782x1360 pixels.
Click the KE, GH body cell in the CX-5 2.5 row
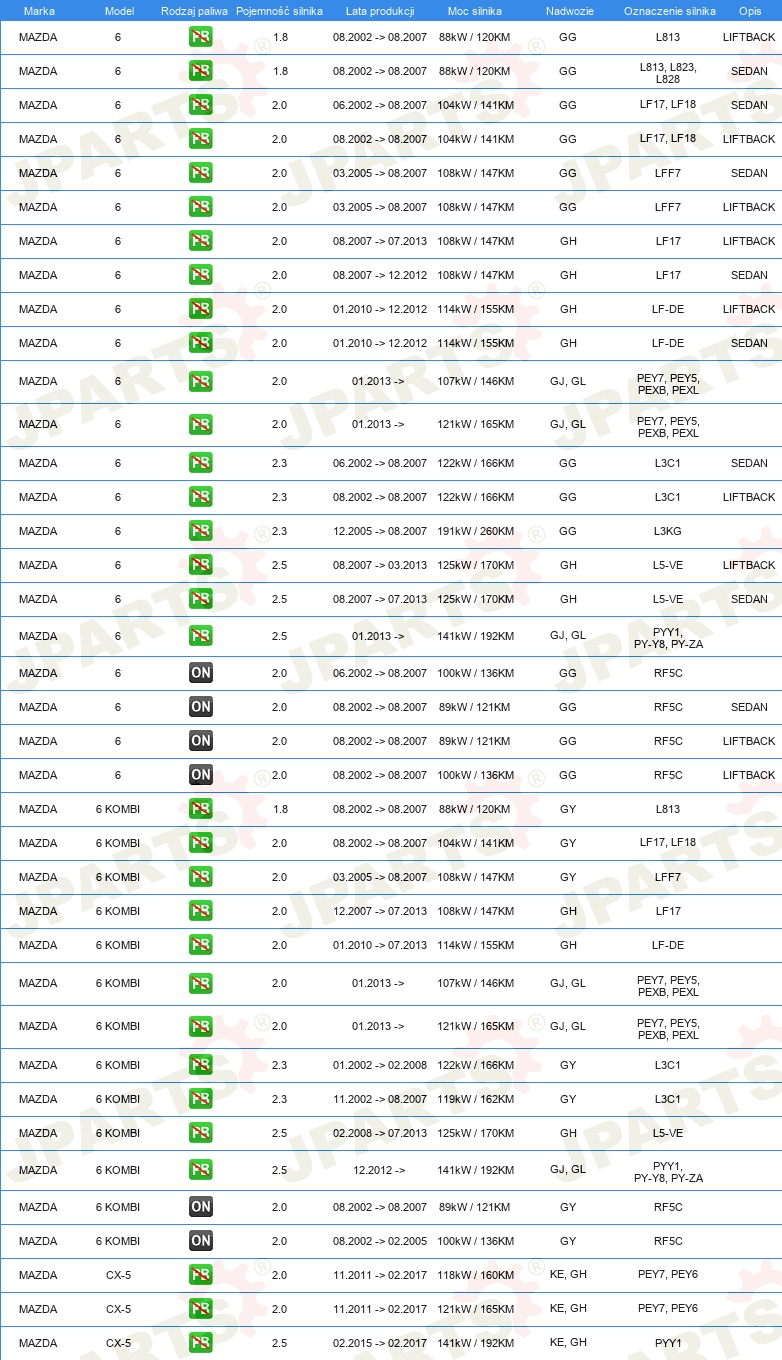click(x=568, y=1342)
